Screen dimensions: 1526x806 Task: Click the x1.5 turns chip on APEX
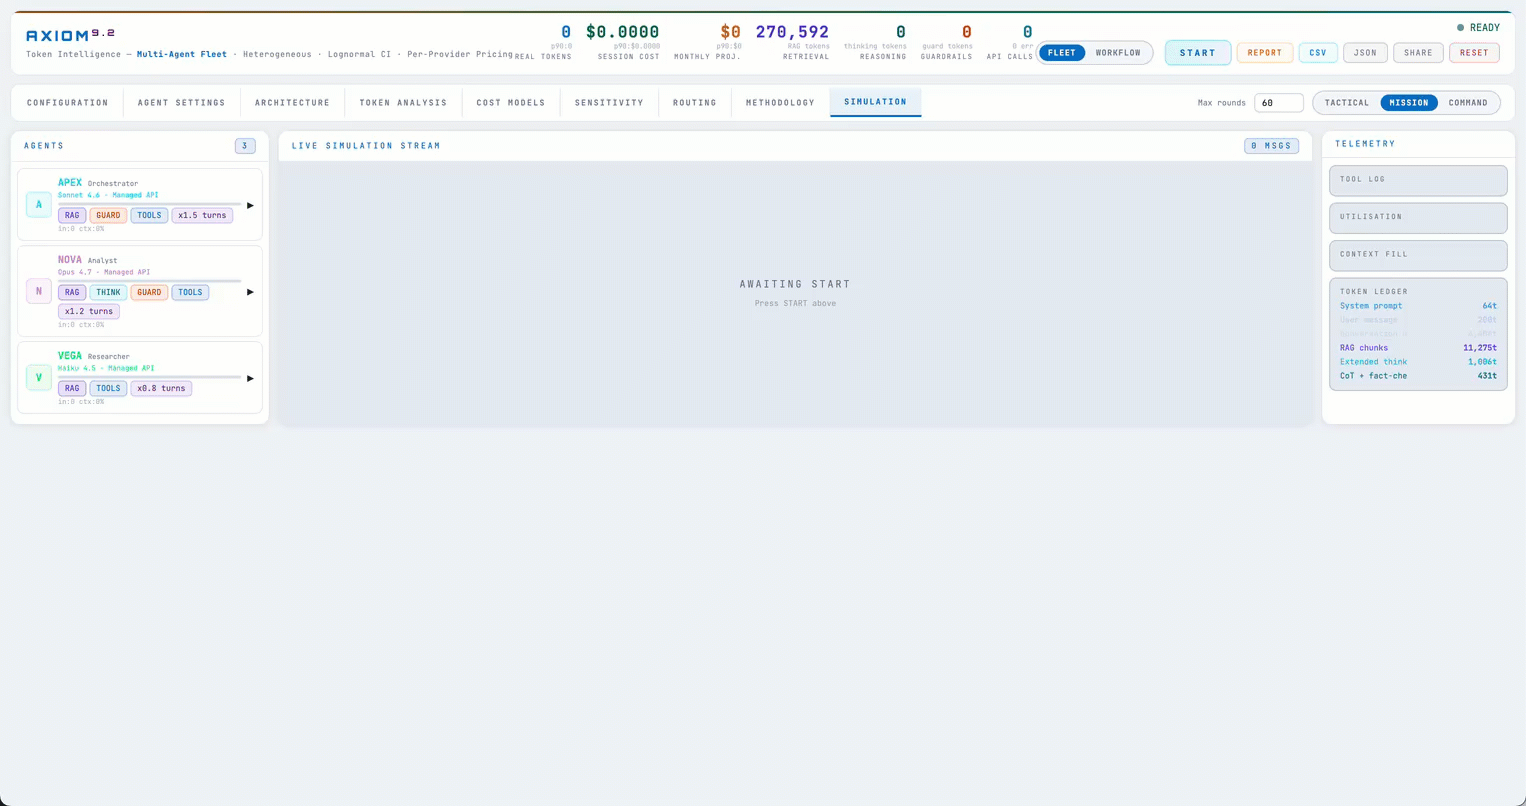[202, 215]
